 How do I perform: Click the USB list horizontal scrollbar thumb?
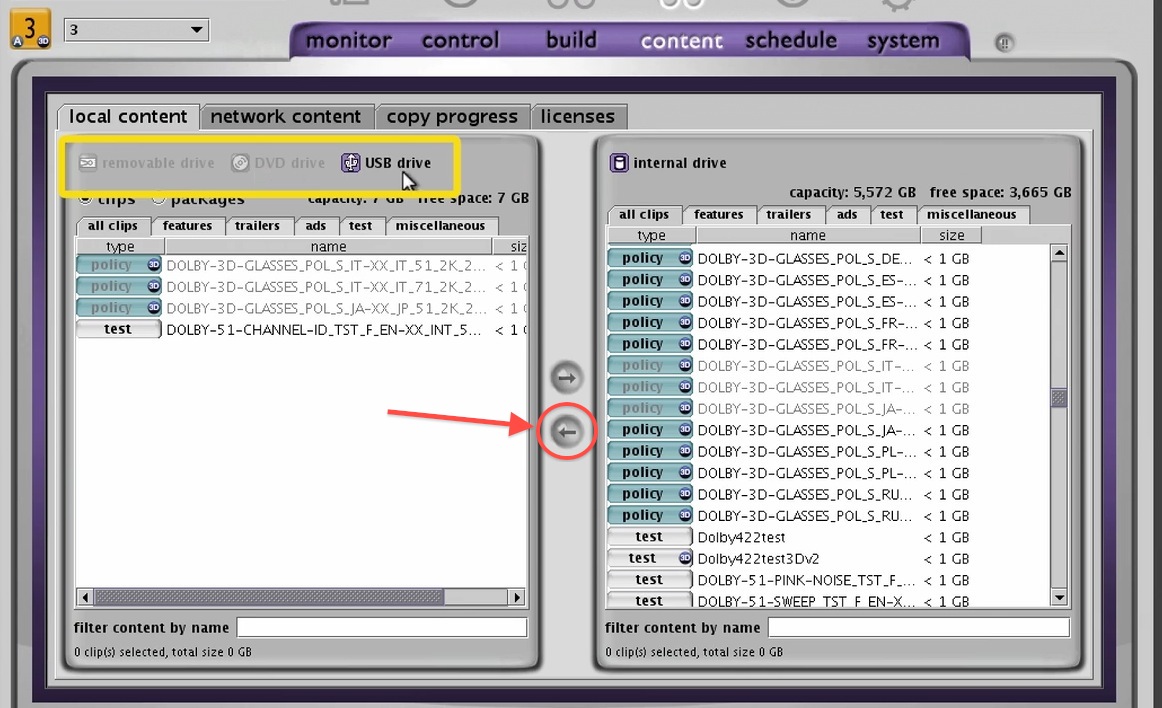click(x=270, y=597)
